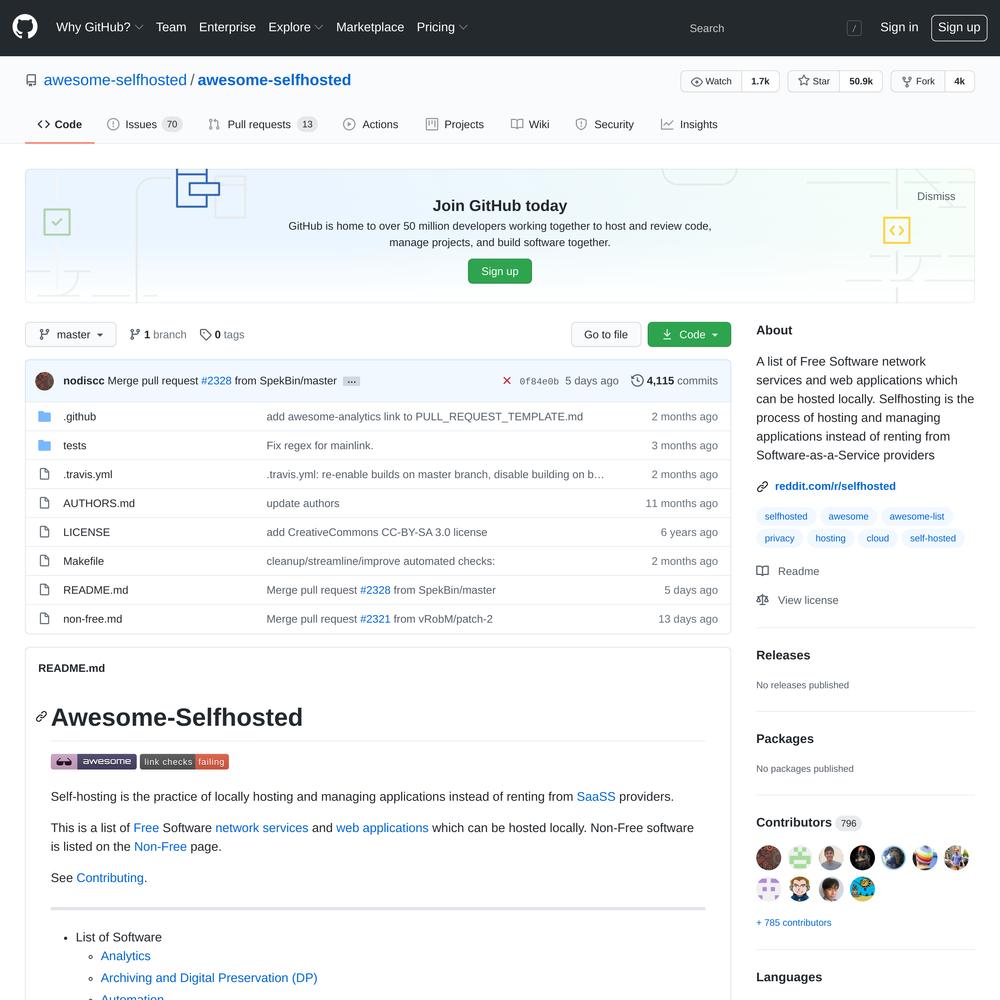
Task: Click the green Sign up banner button
Action: [500, 271]
